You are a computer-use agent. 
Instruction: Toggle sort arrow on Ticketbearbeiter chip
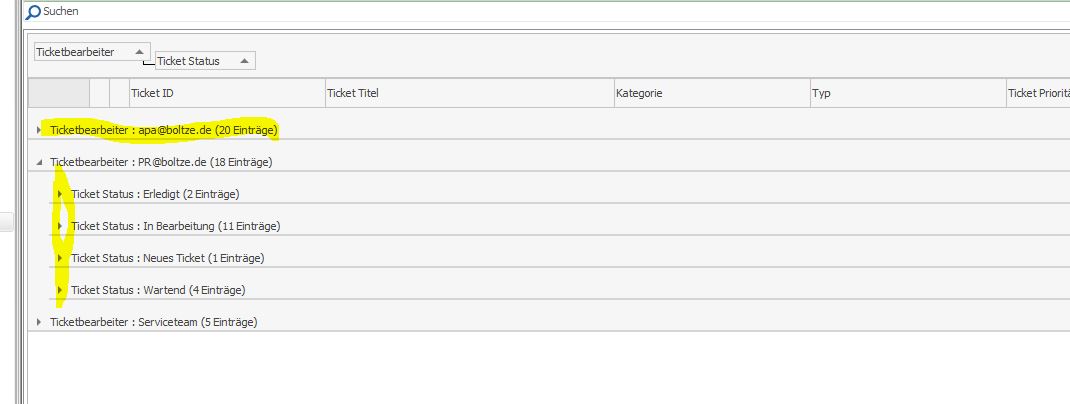coord(139,52)
